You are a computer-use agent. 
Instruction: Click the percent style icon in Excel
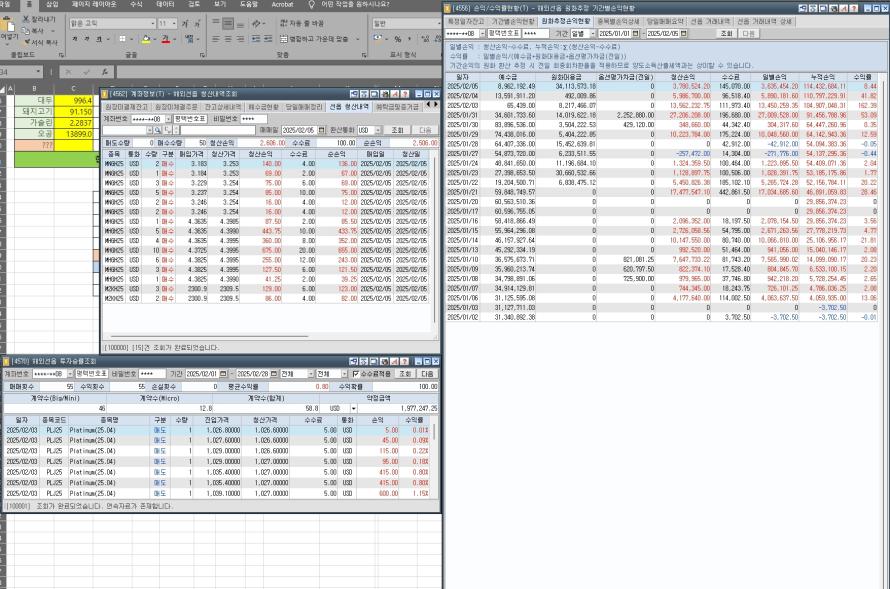398,39
